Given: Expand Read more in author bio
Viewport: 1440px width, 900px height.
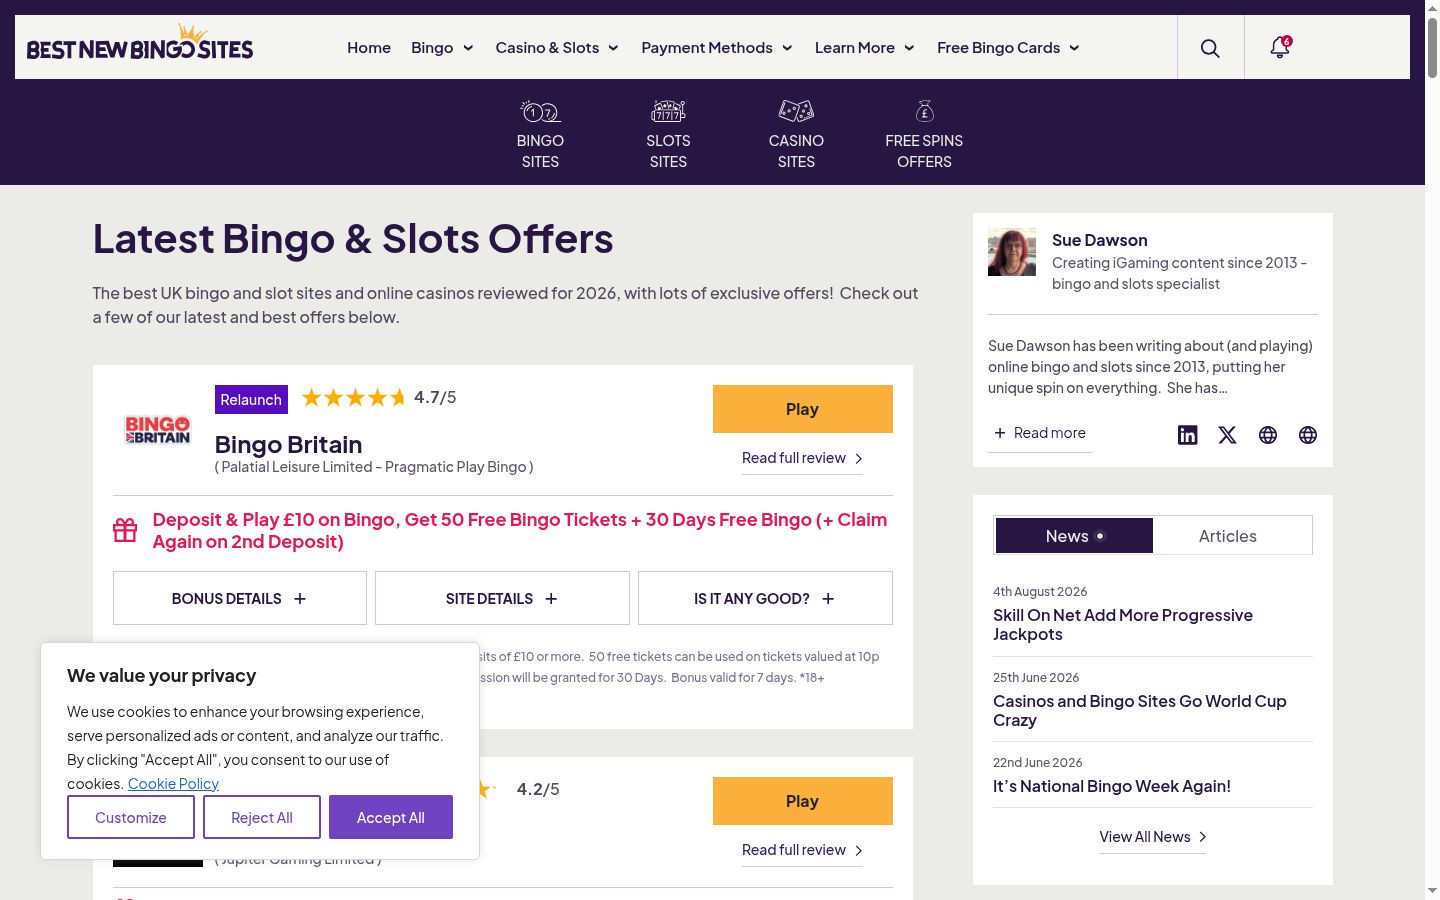Looking at the screenshot, I should (1040, 433).
